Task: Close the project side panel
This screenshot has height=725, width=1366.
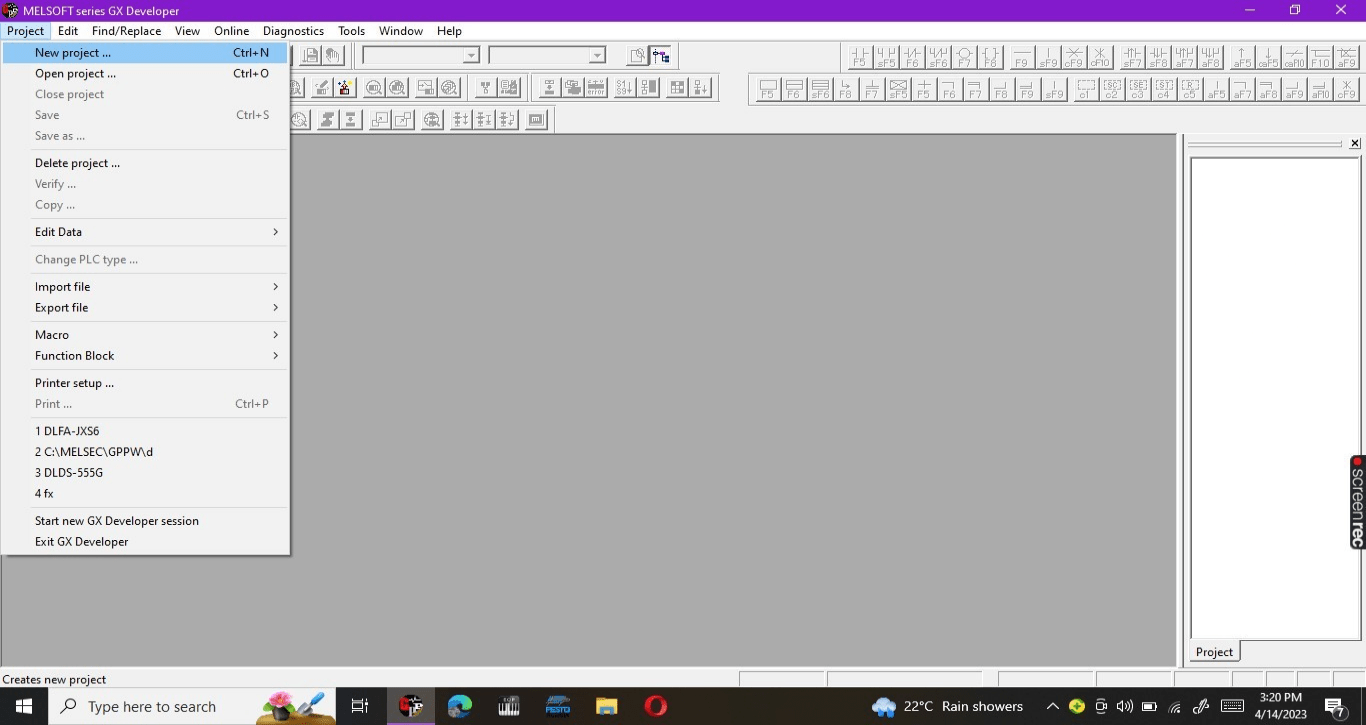Action: [1355, 144]
